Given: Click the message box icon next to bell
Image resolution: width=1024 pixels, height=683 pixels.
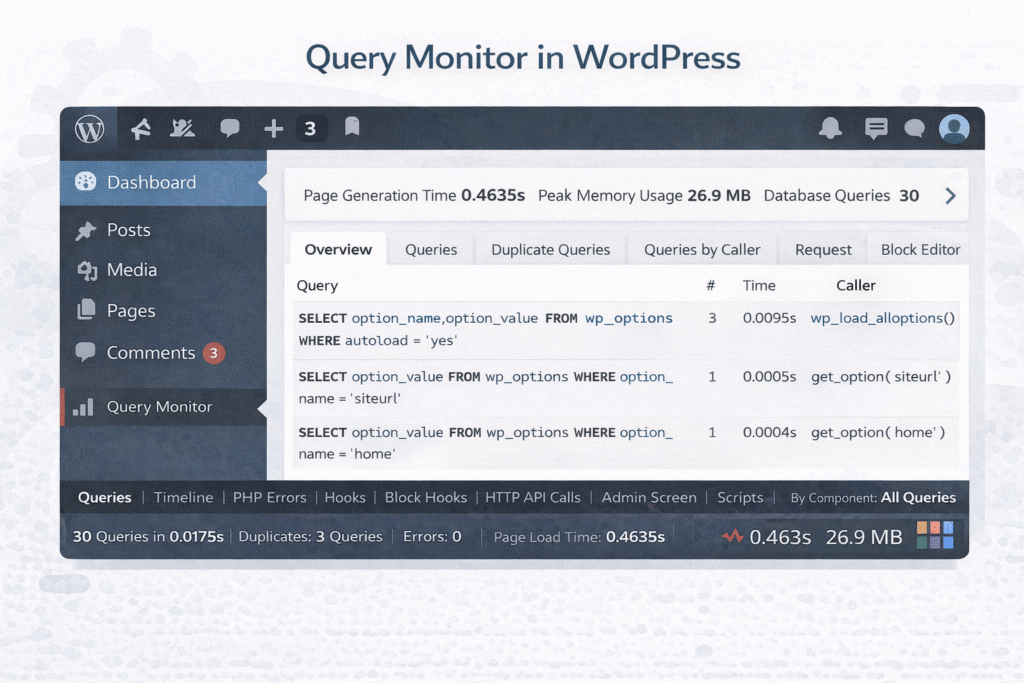Looking at the screenshot, I should point(876,128).
